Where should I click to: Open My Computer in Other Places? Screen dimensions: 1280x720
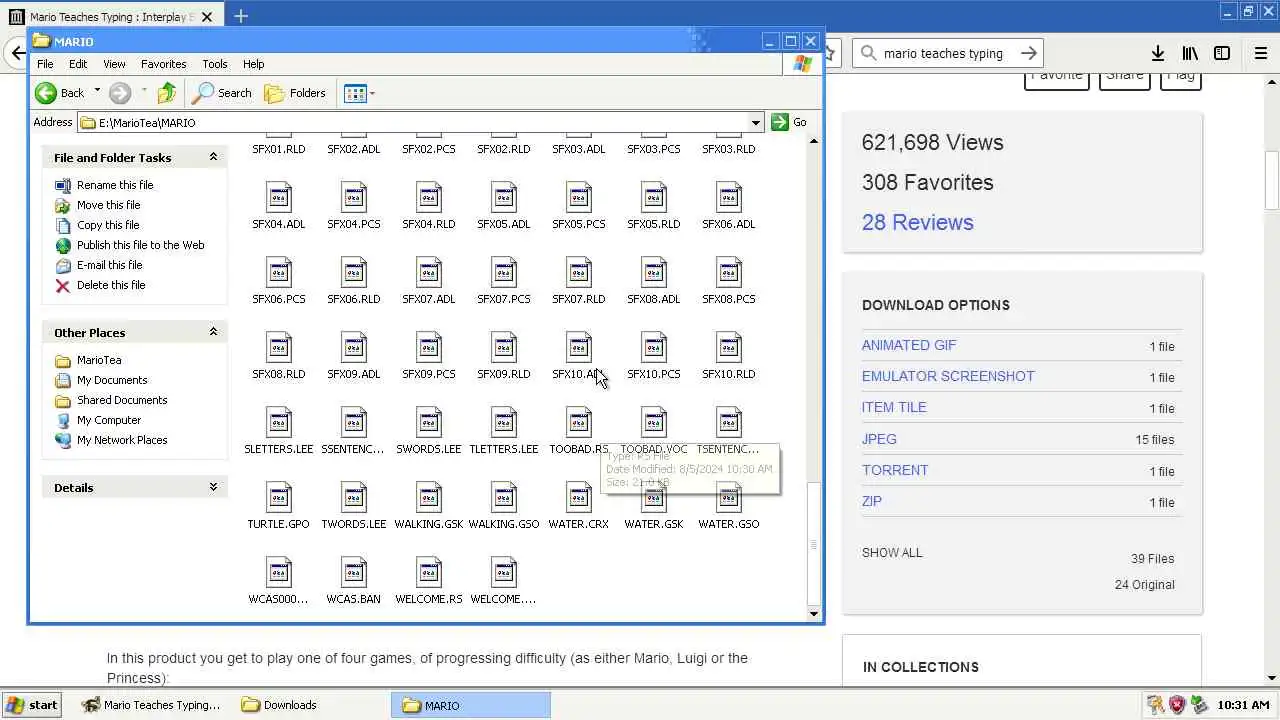pos(109,420)
